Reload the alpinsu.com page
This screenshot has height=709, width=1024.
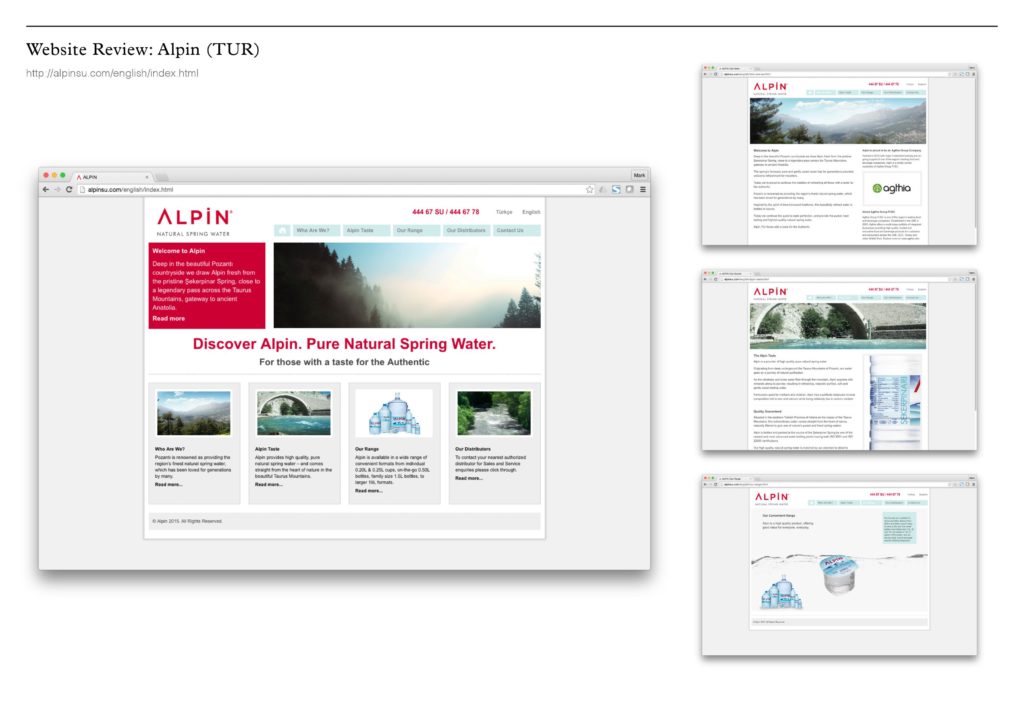tap(69, 189)
